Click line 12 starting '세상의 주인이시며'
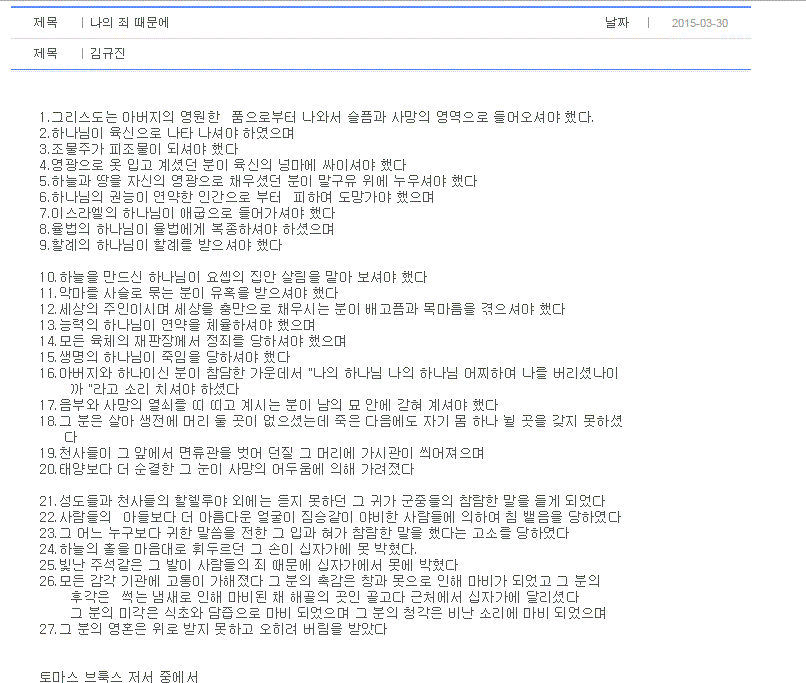 coord(302,309)
